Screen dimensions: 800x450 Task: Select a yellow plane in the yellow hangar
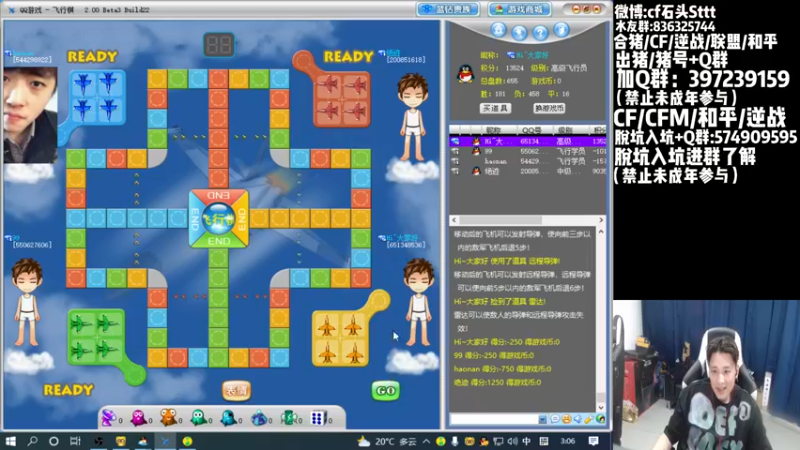(x=327, y=327)
